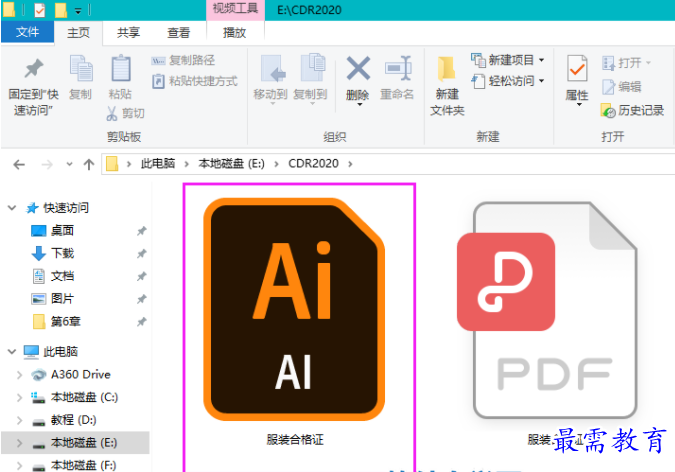Switch to the Play (播放) ribbon tab
The image size is (675, 472).
click(x=235, y=33)
